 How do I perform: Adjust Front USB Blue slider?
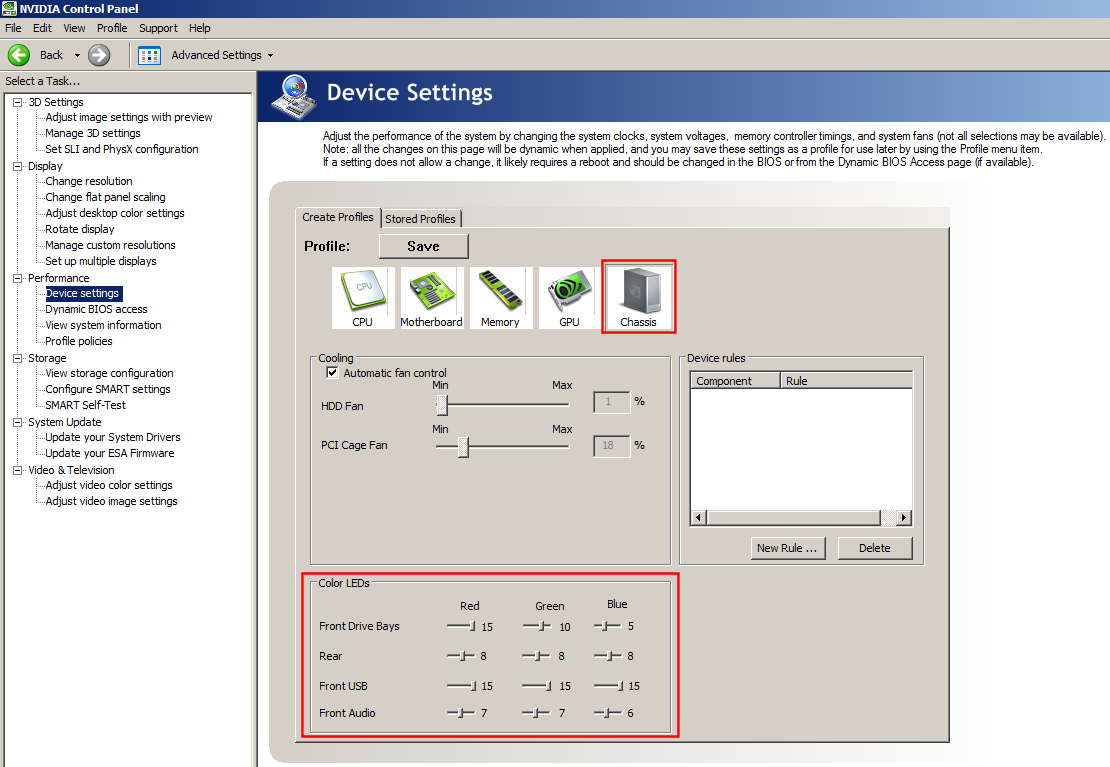click(x=609, y=686)
